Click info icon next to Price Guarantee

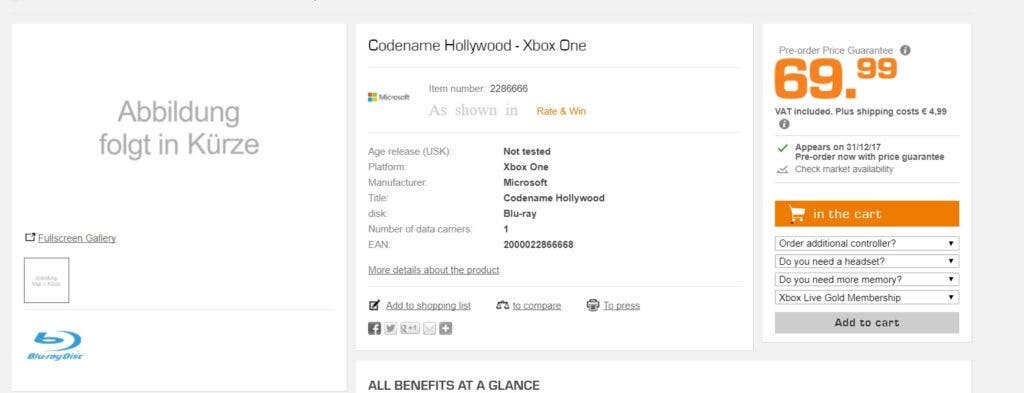tap(905, 50)
